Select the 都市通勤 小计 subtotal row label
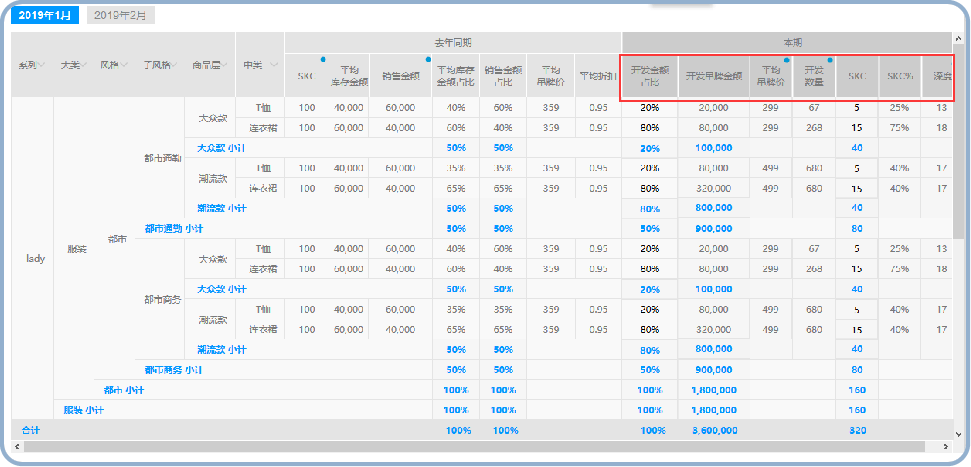971x467 pixels. pyautogui.click(x=173, y=229)
